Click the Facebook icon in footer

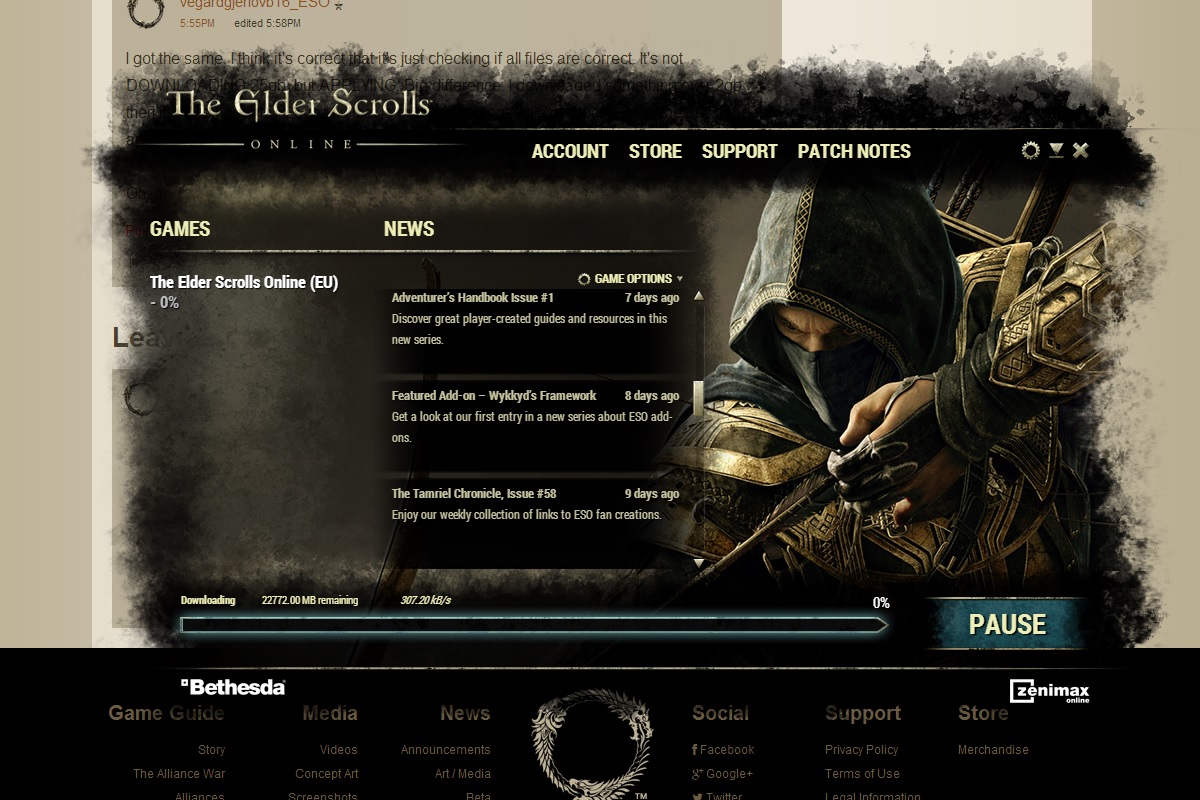click(x=695, y=750)
